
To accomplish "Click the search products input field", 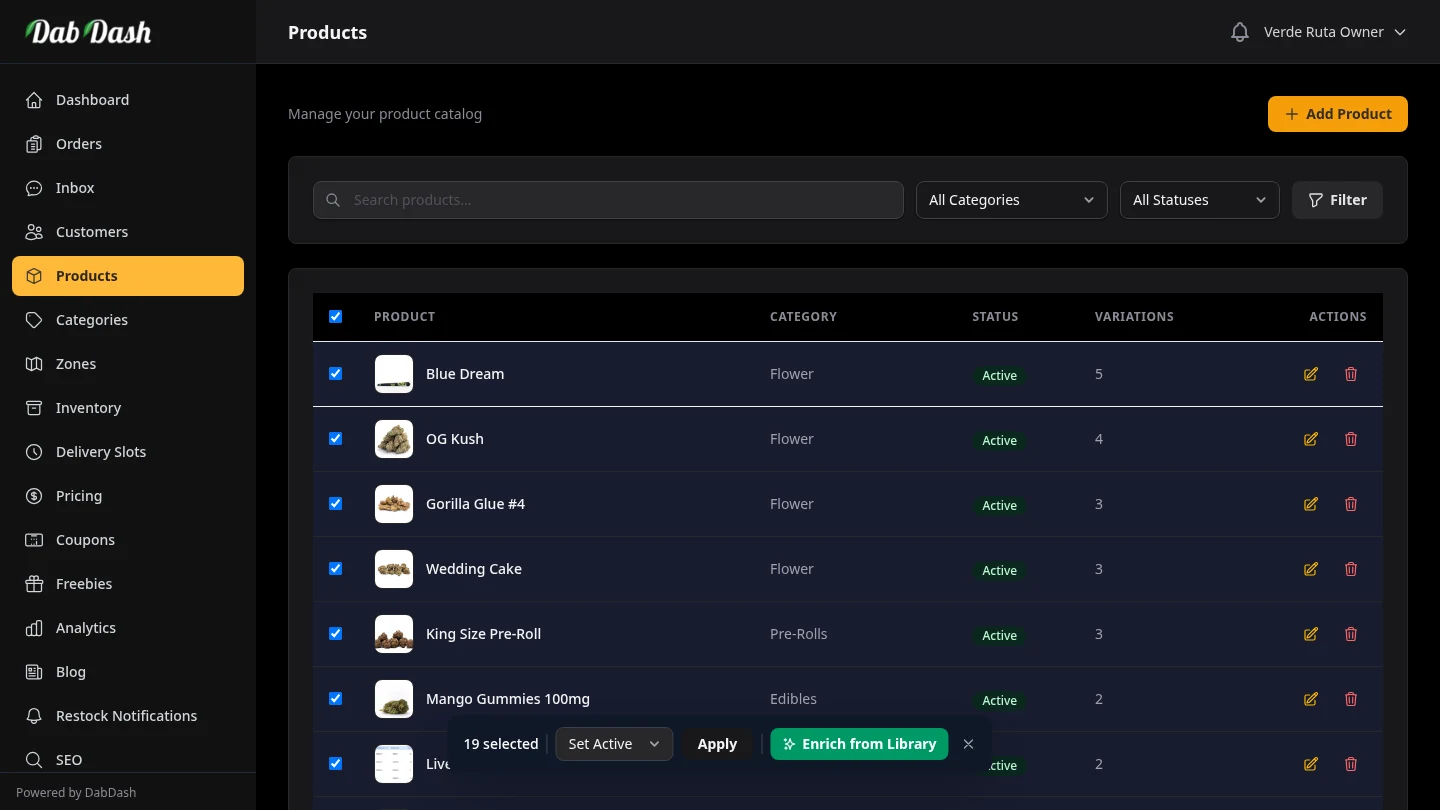I will pyautogui.click(x=607, y=200).
